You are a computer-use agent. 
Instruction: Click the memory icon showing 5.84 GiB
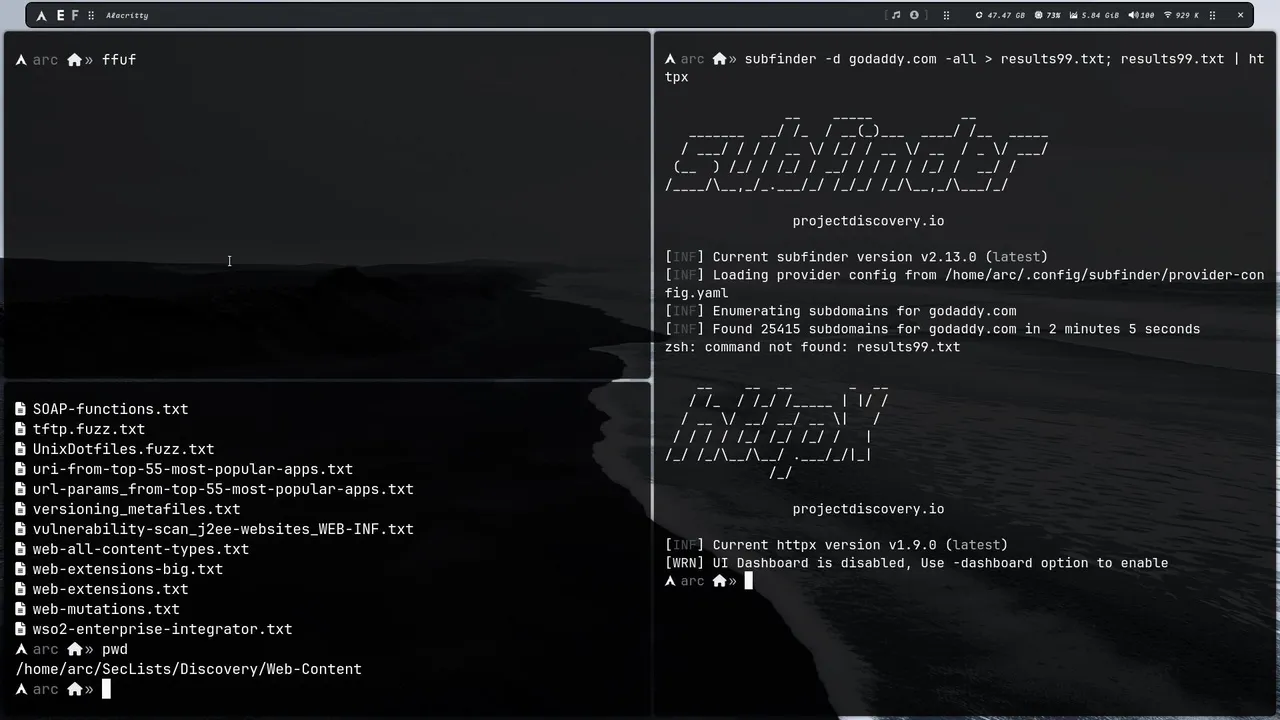pyautogui.click(x=1073, y=15)
